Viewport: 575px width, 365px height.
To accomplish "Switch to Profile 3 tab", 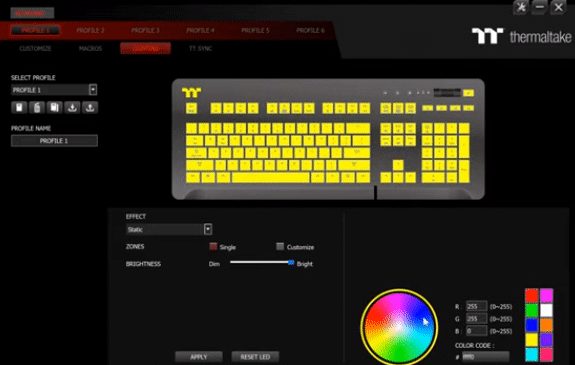I will click(x=145, y=30).
